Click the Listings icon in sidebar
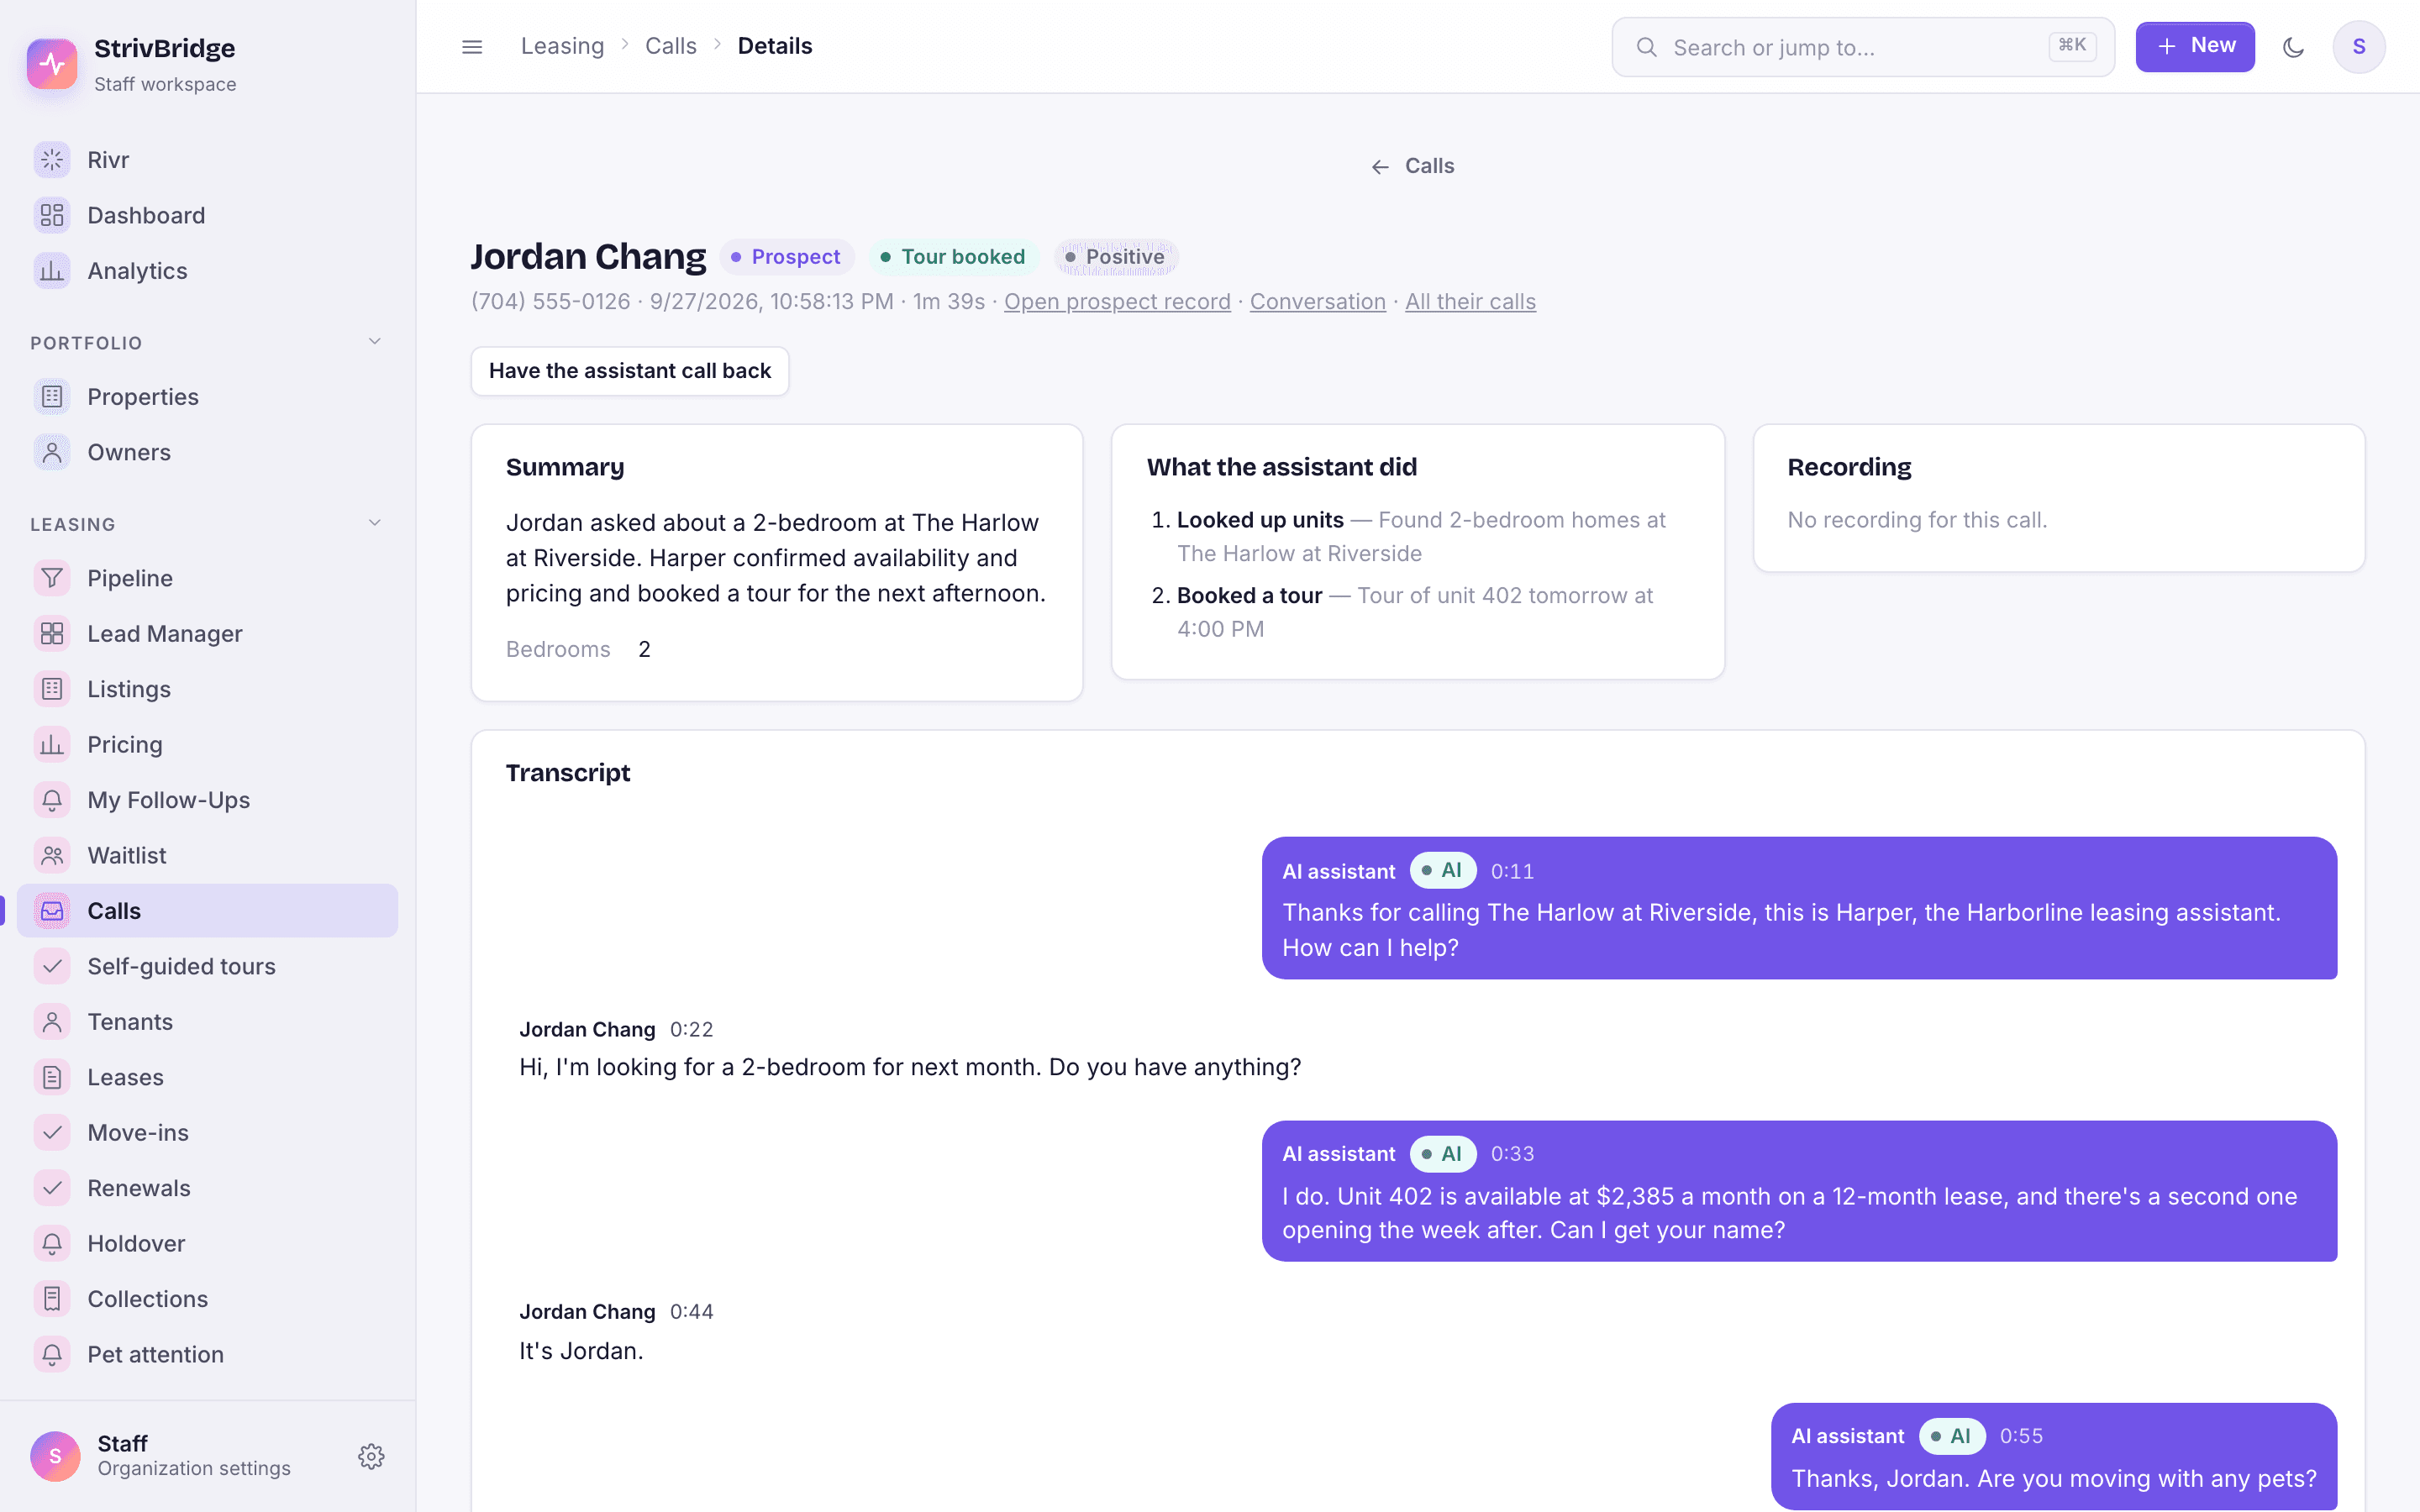The image size is (2420, 1512). 52,689
